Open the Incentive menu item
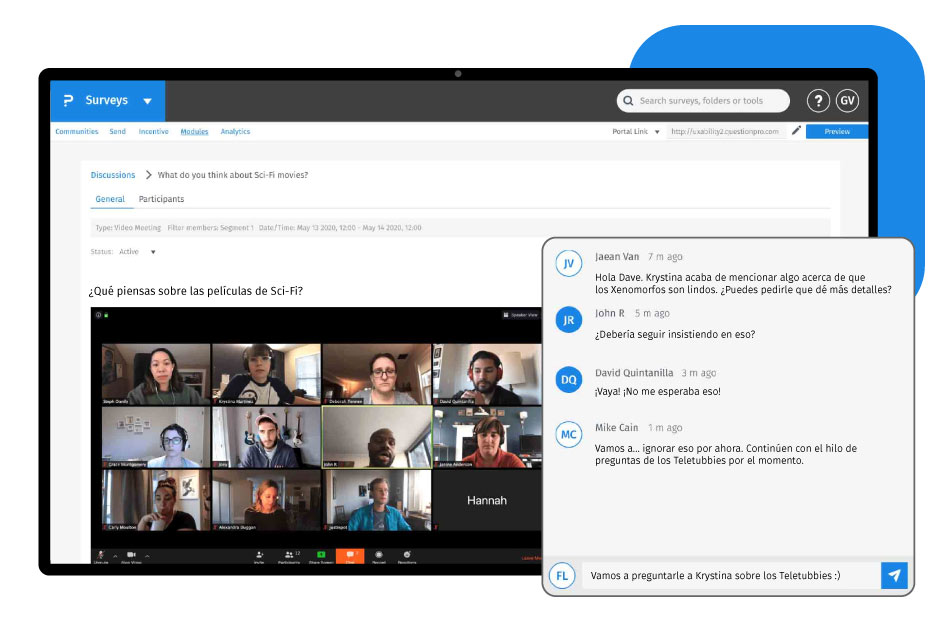Image resolution: width=941 pixels, height=626 pixels. coord(154,131)
